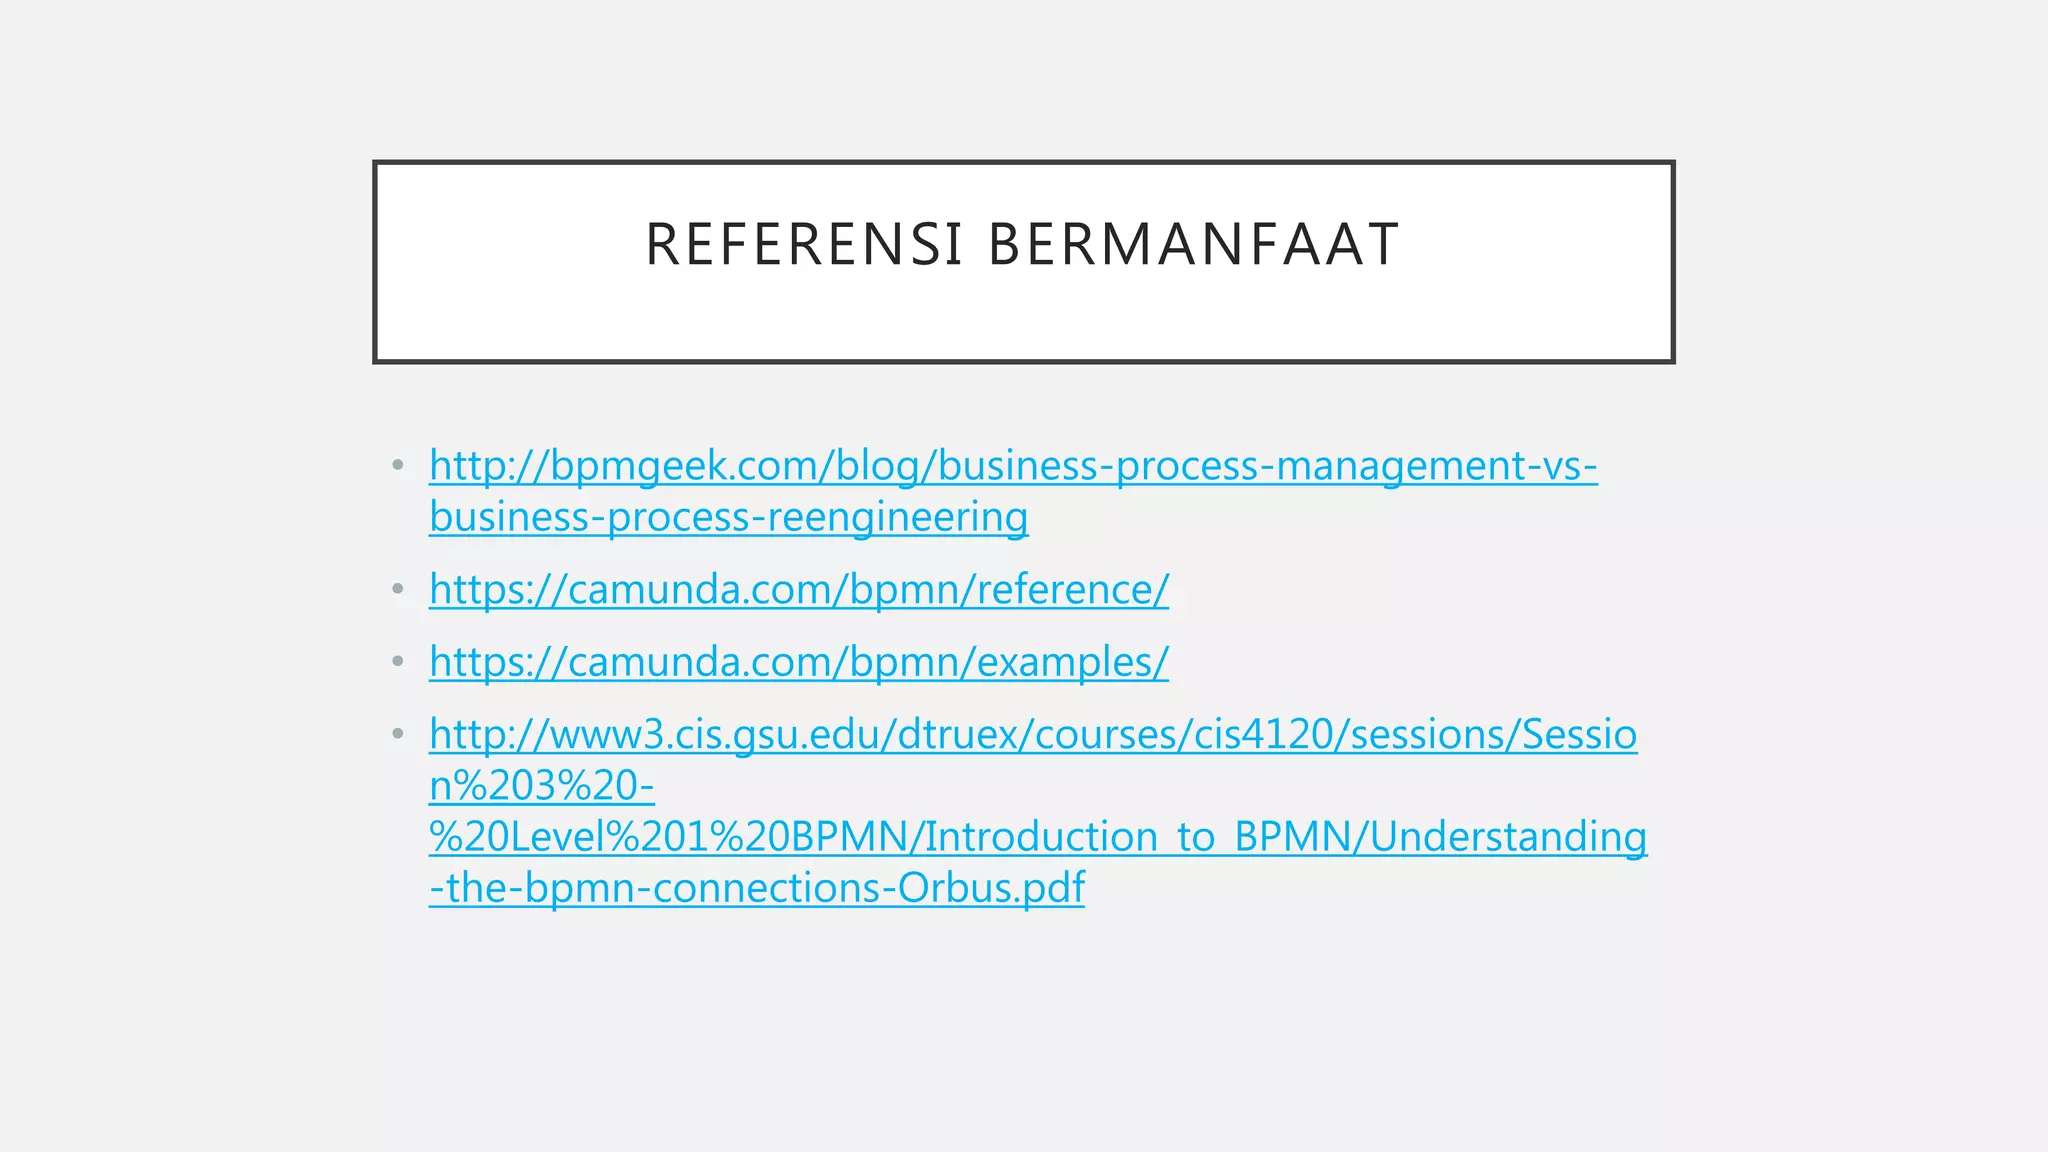
Task: Click the bullet before the gsu.edu link
Action: coord(398,735)
